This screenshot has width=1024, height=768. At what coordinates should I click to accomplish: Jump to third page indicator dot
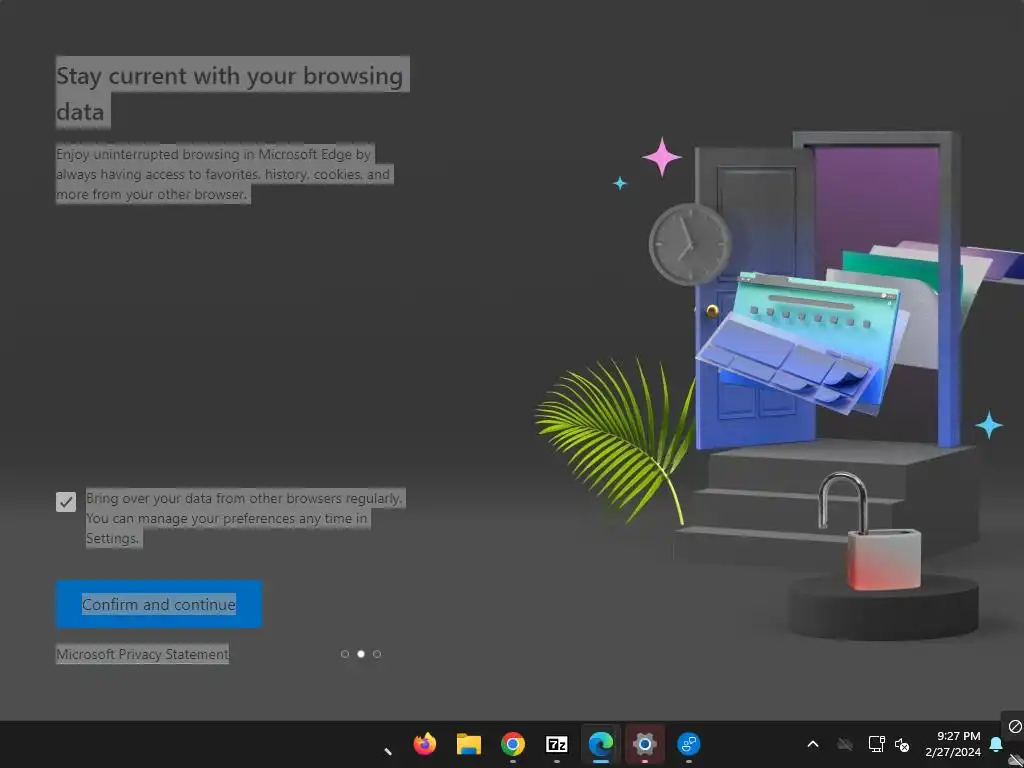coord(377,654)
